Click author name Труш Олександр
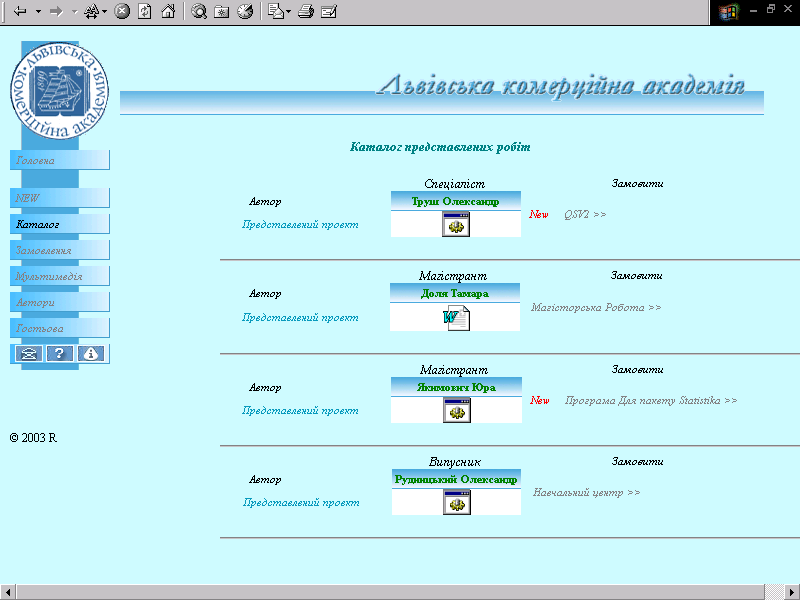This screenshot has width=800, height=600. [x=455, y=202]
